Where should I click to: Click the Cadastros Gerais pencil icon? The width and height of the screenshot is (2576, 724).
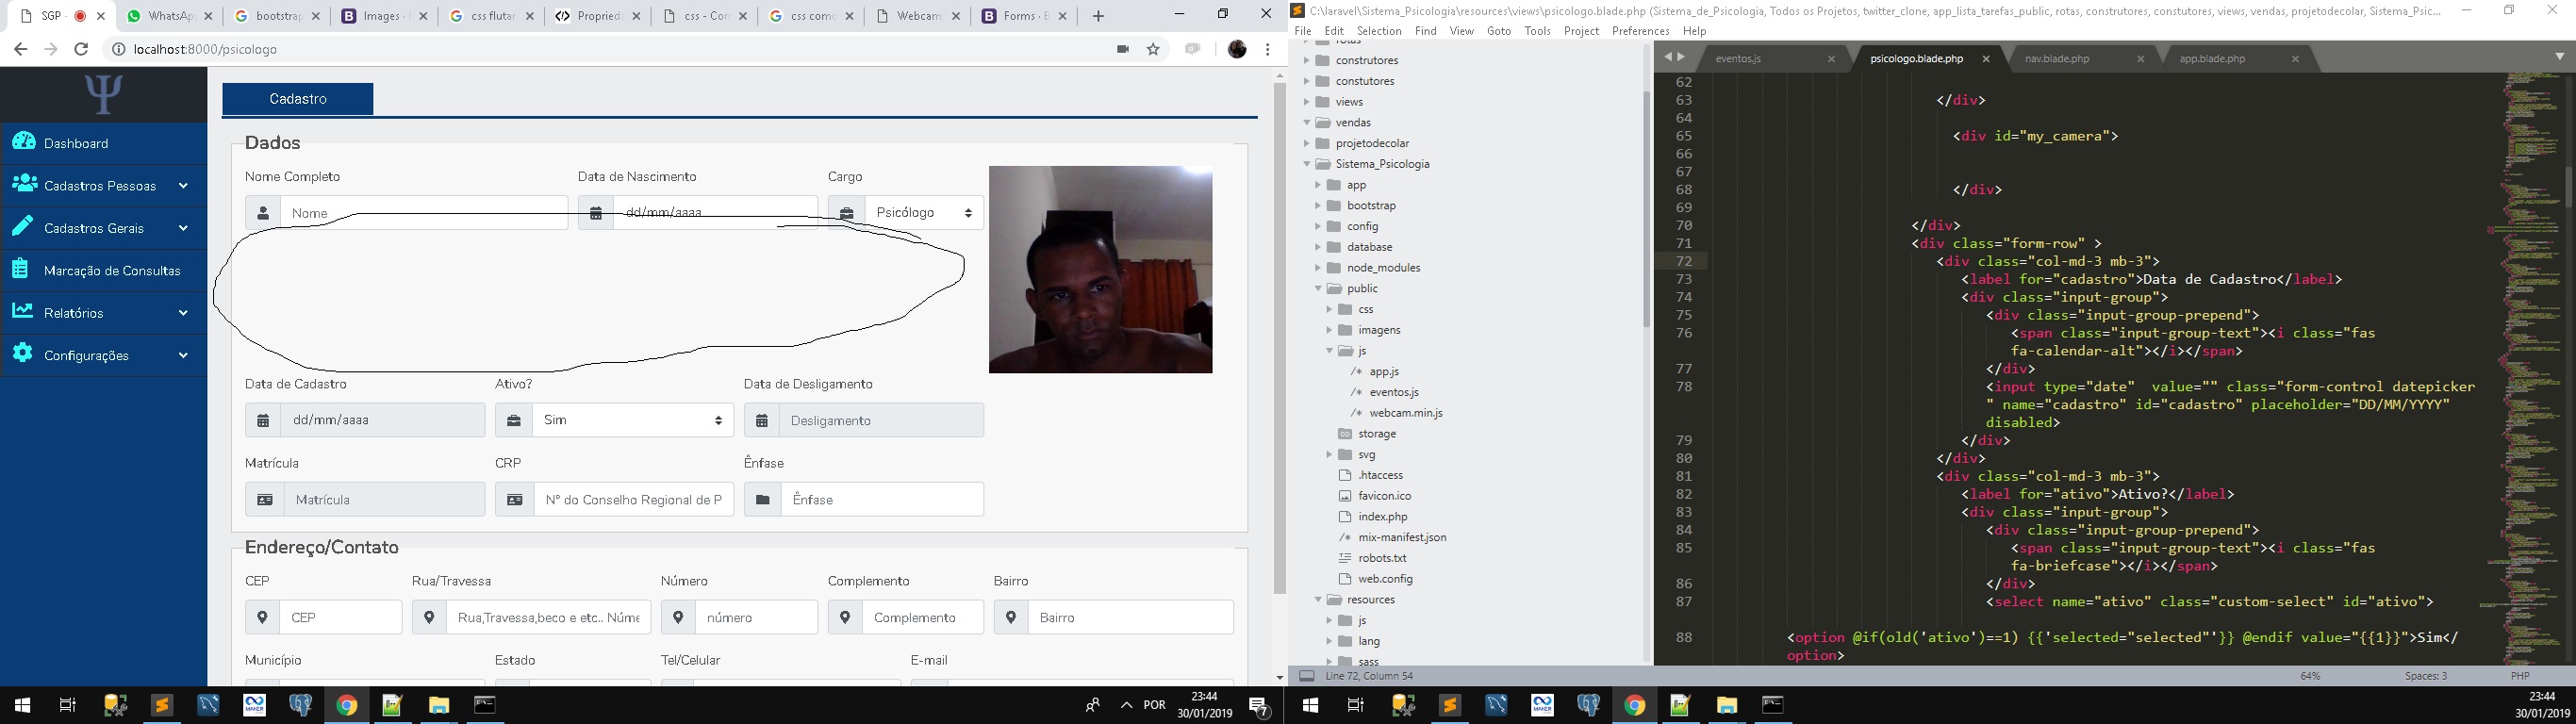(x=22, y=226)
